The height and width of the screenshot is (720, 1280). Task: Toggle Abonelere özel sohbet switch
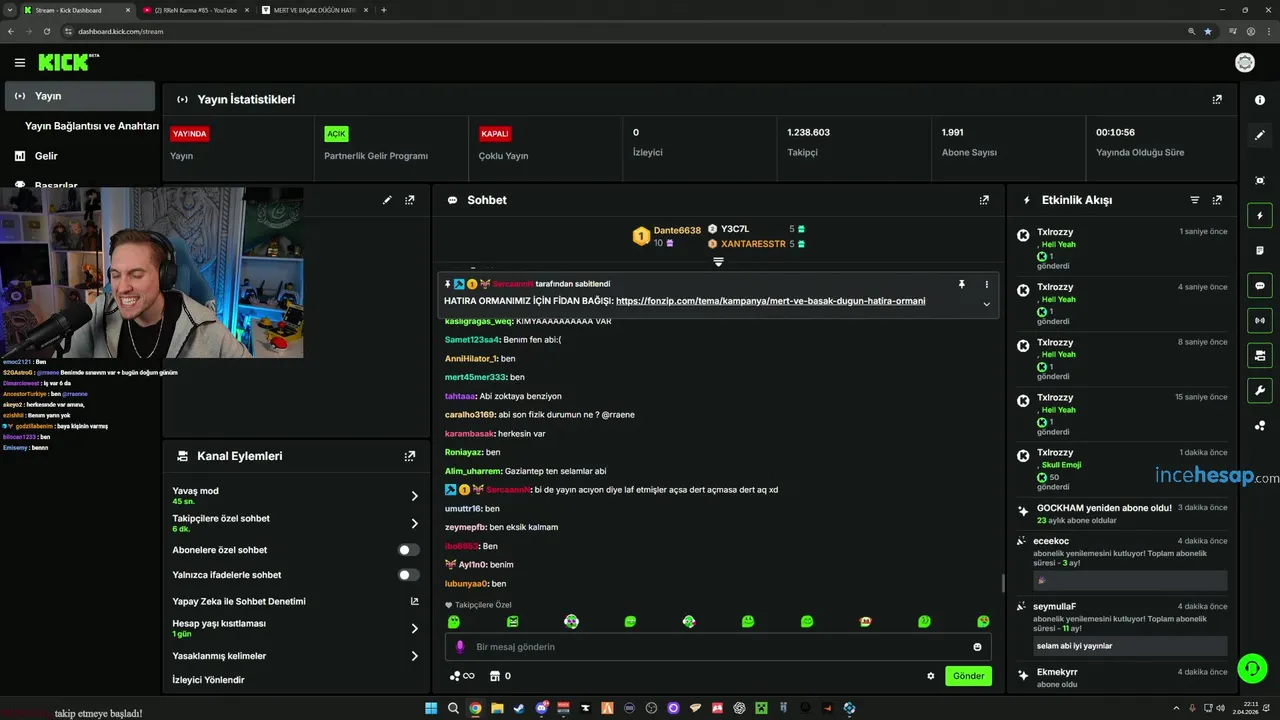click(x=408, y=550)
